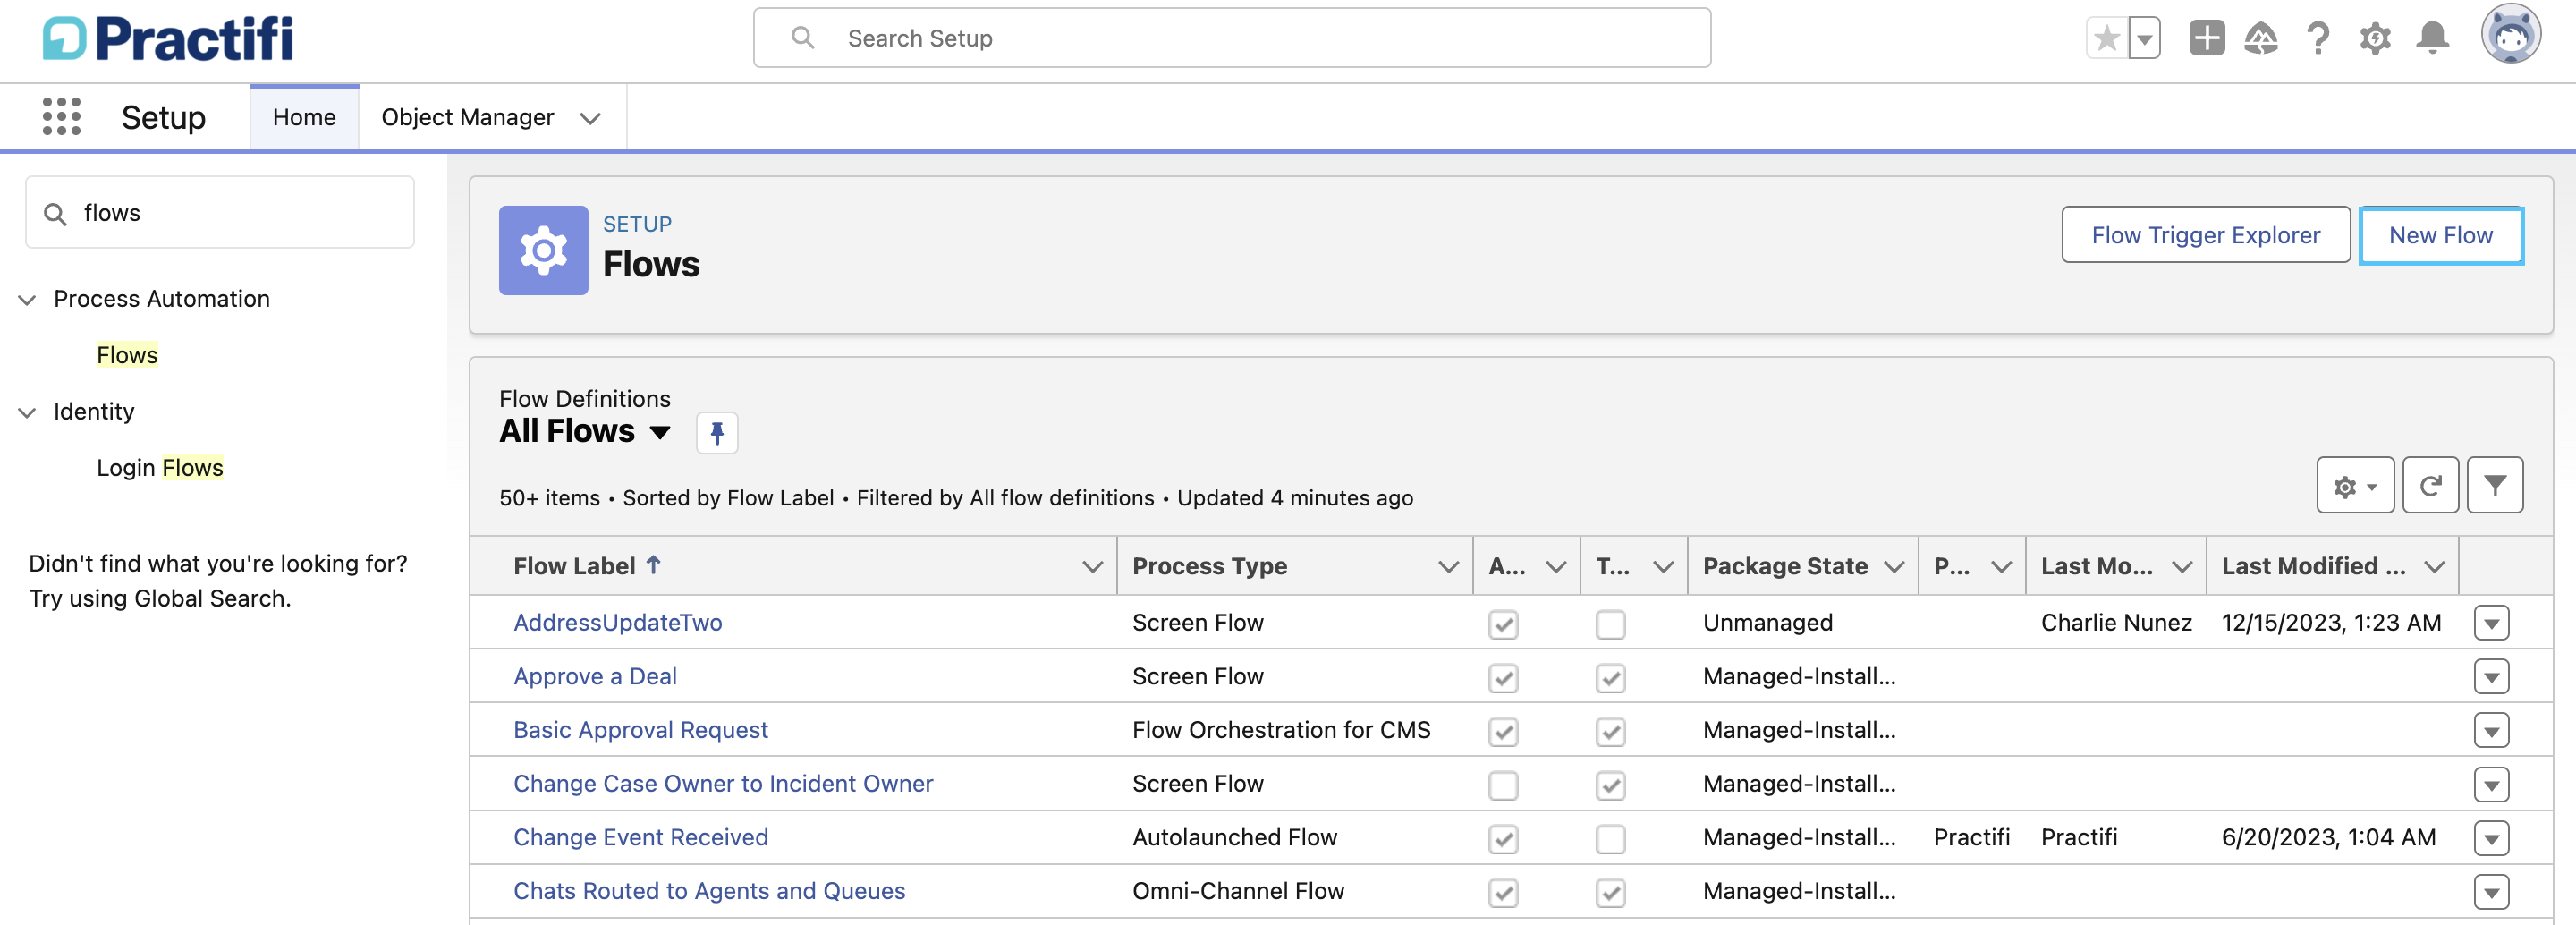Open row actions for AddressUpdateTwo

tap(2491, 623)
